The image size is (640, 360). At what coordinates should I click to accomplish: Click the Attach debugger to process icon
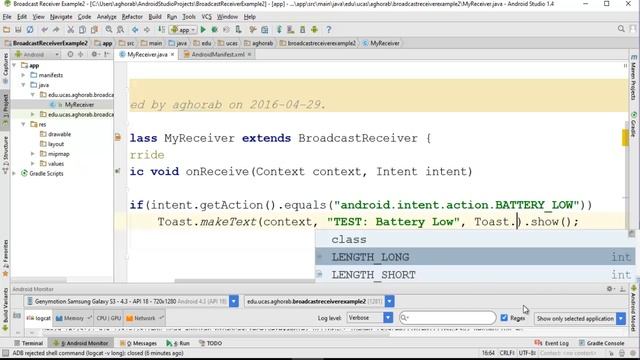coord(238,29)
